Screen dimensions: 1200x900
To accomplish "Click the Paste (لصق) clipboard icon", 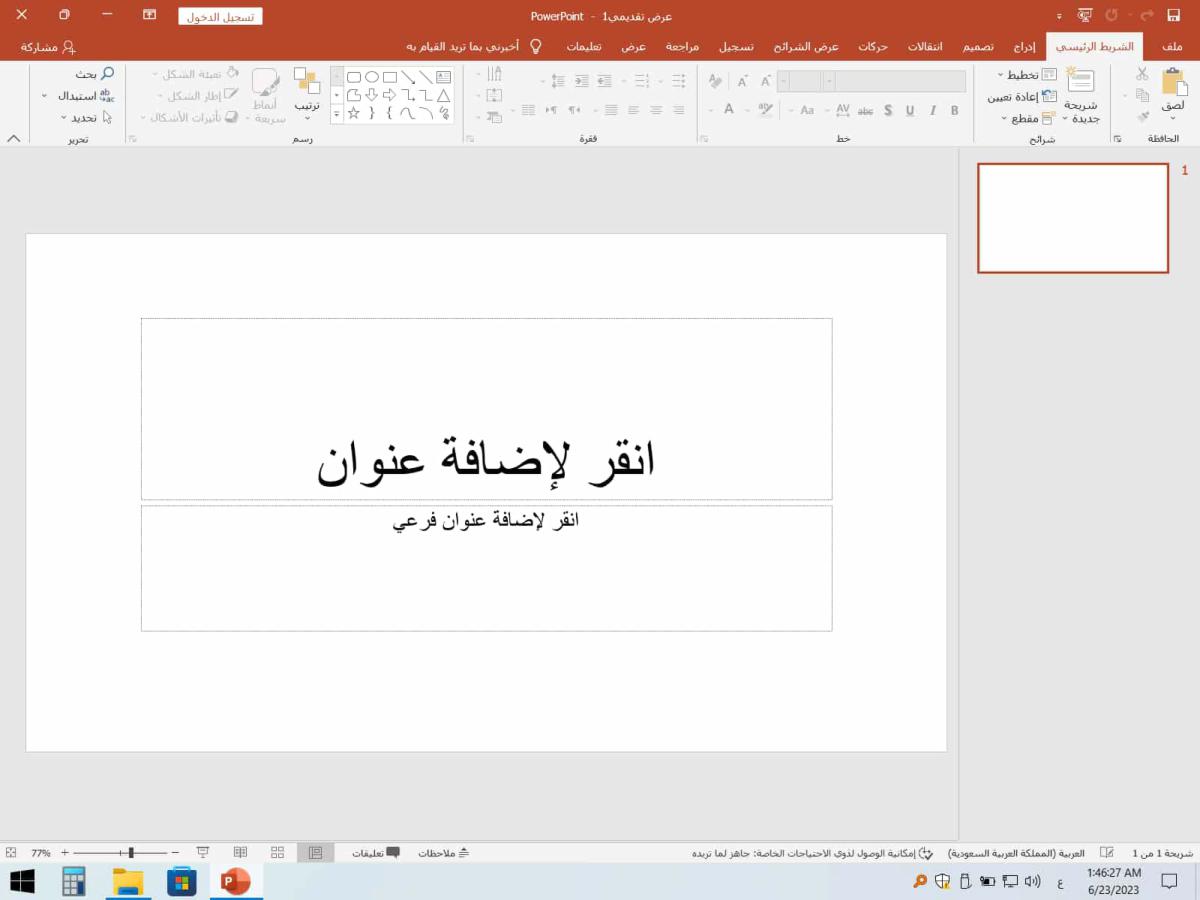I will pos(1173,83).
